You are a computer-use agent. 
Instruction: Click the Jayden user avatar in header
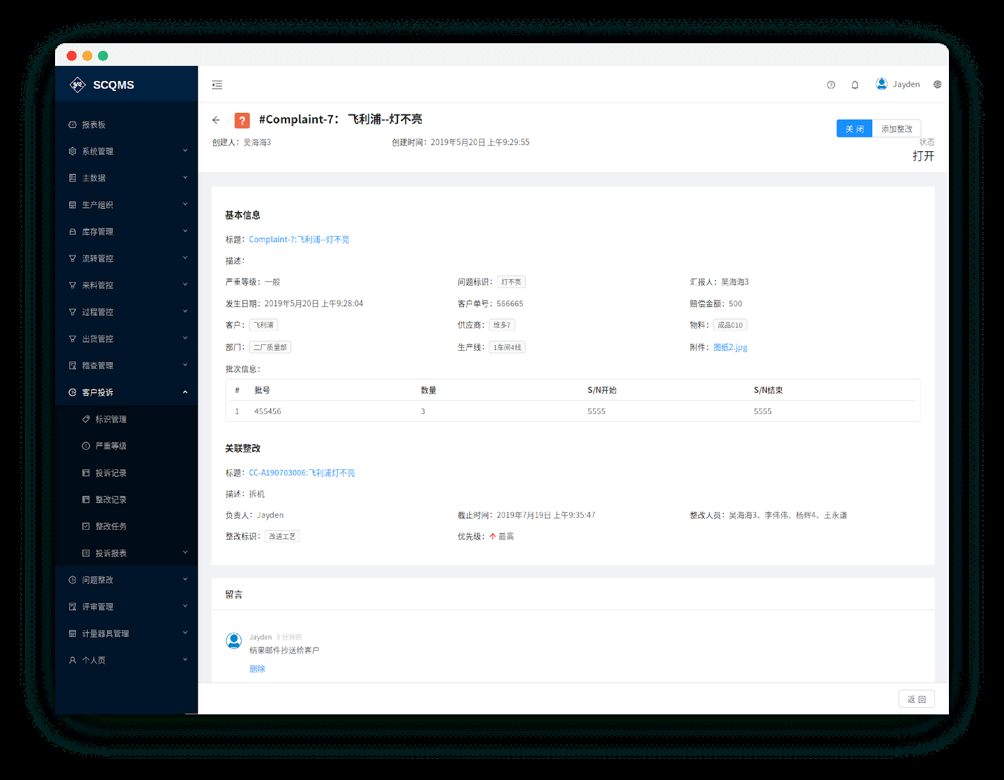pos(881,84)
